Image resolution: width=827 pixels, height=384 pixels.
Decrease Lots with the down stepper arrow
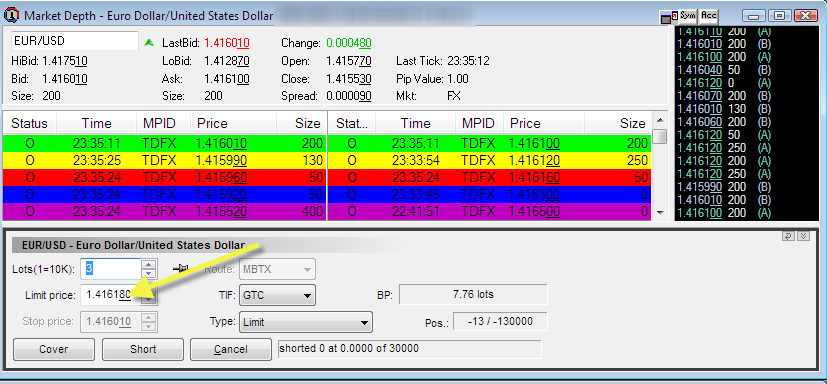(x=149, y=274)
